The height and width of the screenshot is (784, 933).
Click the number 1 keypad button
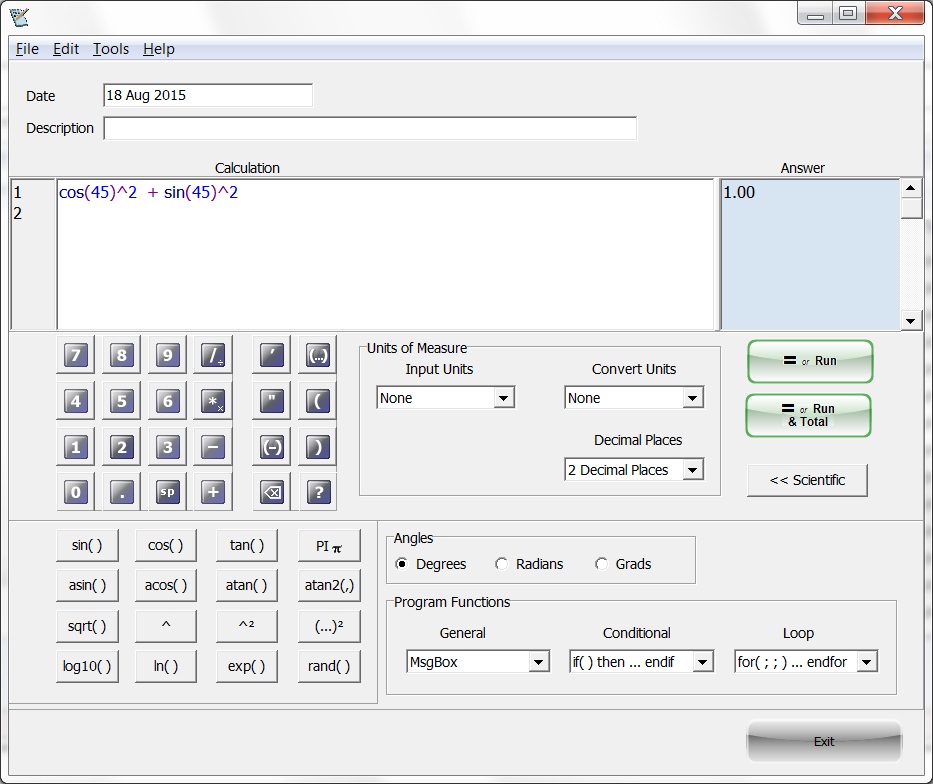coord(76,447)
